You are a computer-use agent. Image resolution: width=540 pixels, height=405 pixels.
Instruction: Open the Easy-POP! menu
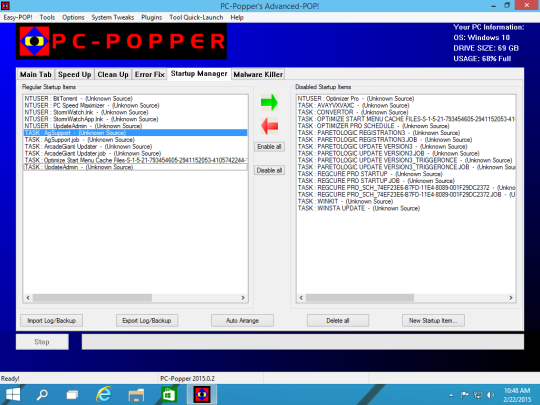coord(18,18)
